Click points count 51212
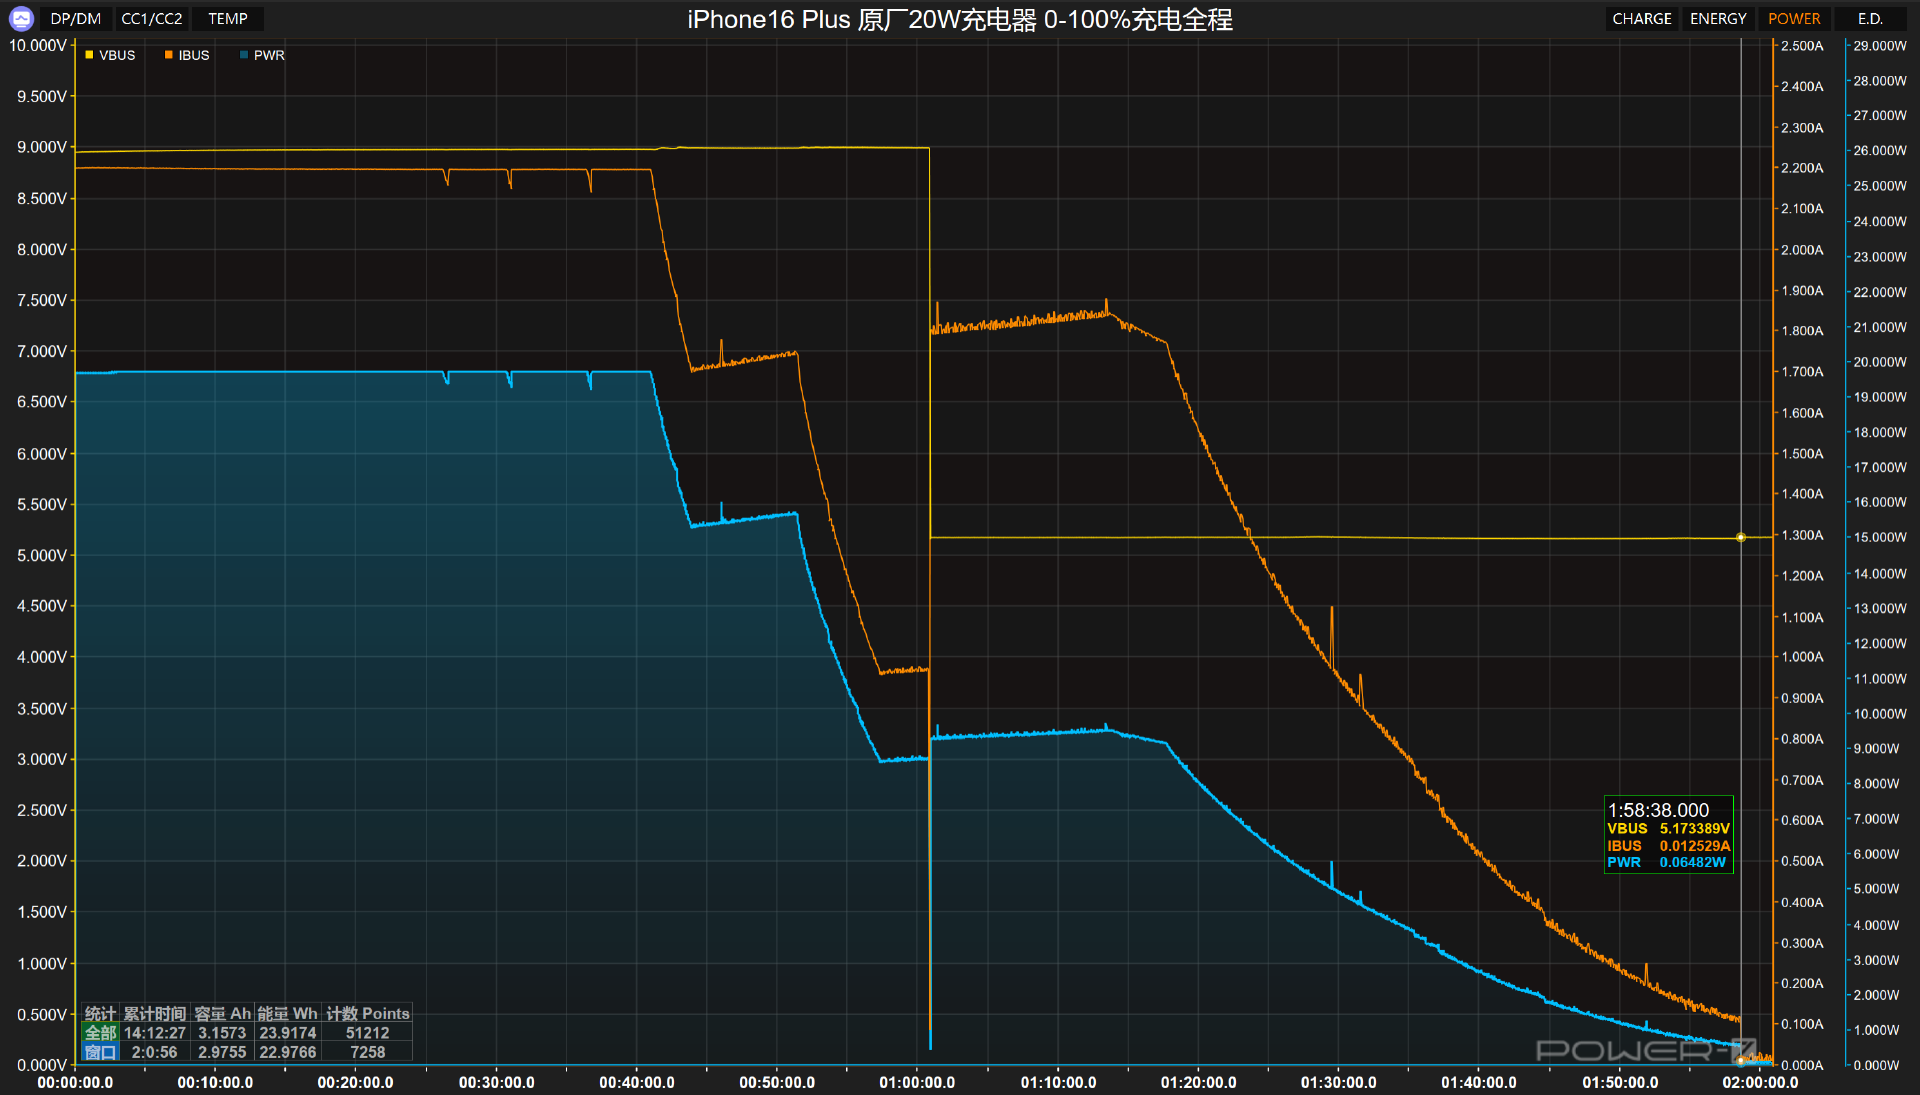The width and height of the screenshot is (1920, 1095). (368, 1033)
